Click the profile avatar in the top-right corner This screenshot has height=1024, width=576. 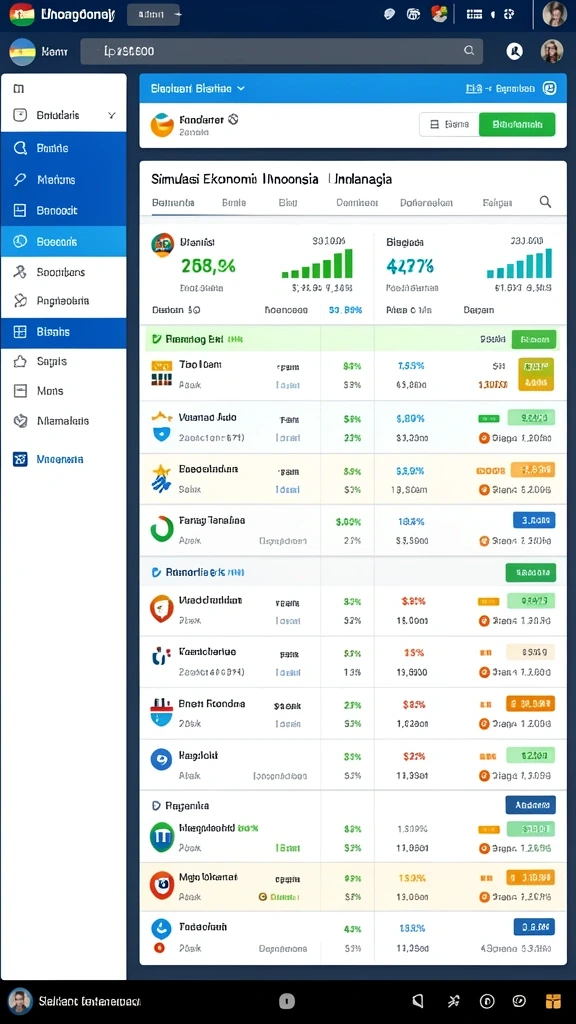coord(554,14)
